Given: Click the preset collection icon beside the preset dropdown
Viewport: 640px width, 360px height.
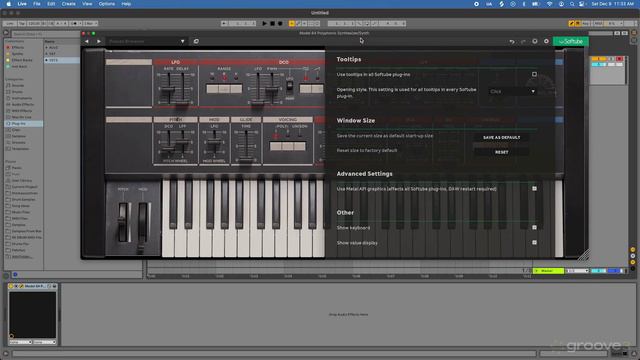Looking at the screenshot, I should tap(196, 41).
